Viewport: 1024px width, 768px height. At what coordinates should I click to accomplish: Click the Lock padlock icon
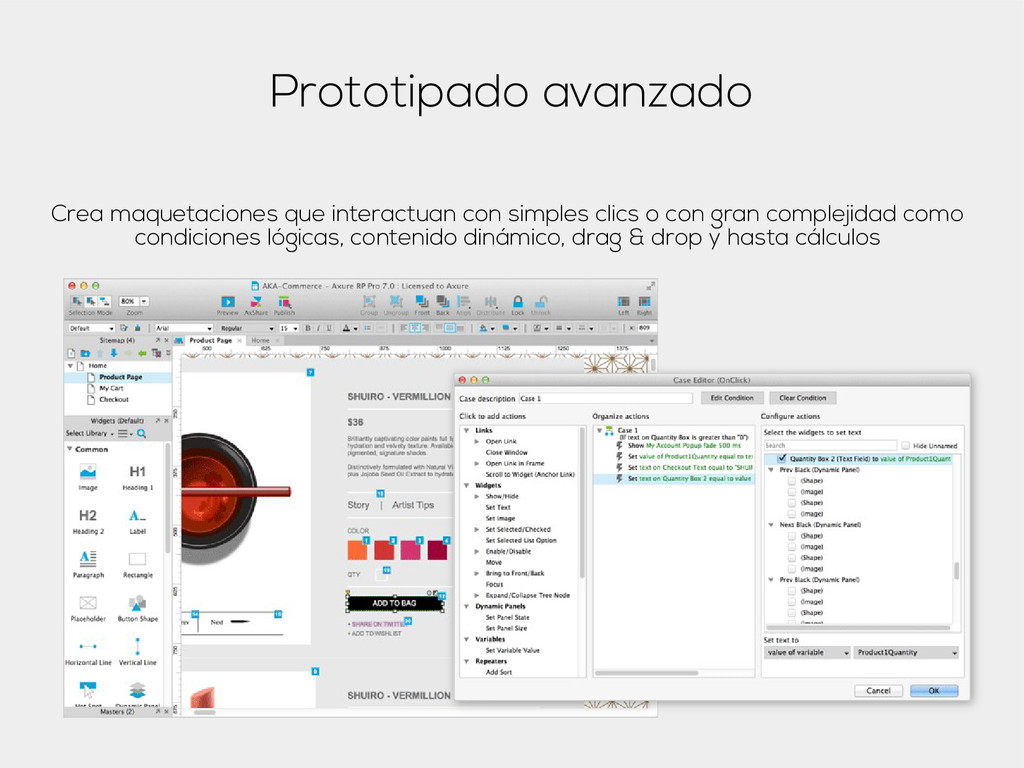[518, 302]
